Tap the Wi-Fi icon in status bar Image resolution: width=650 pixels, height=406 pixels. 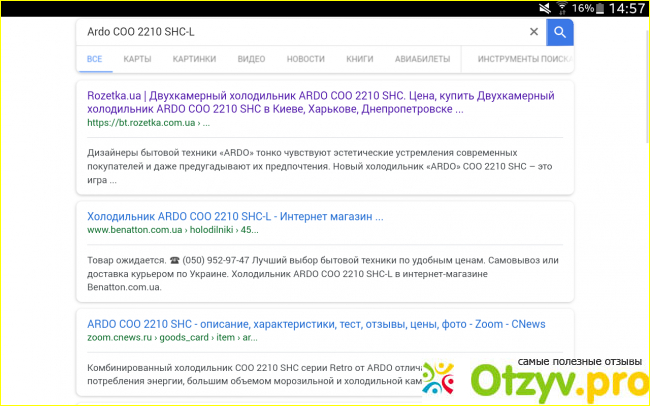pyautogui.click(x=561, y=8)
